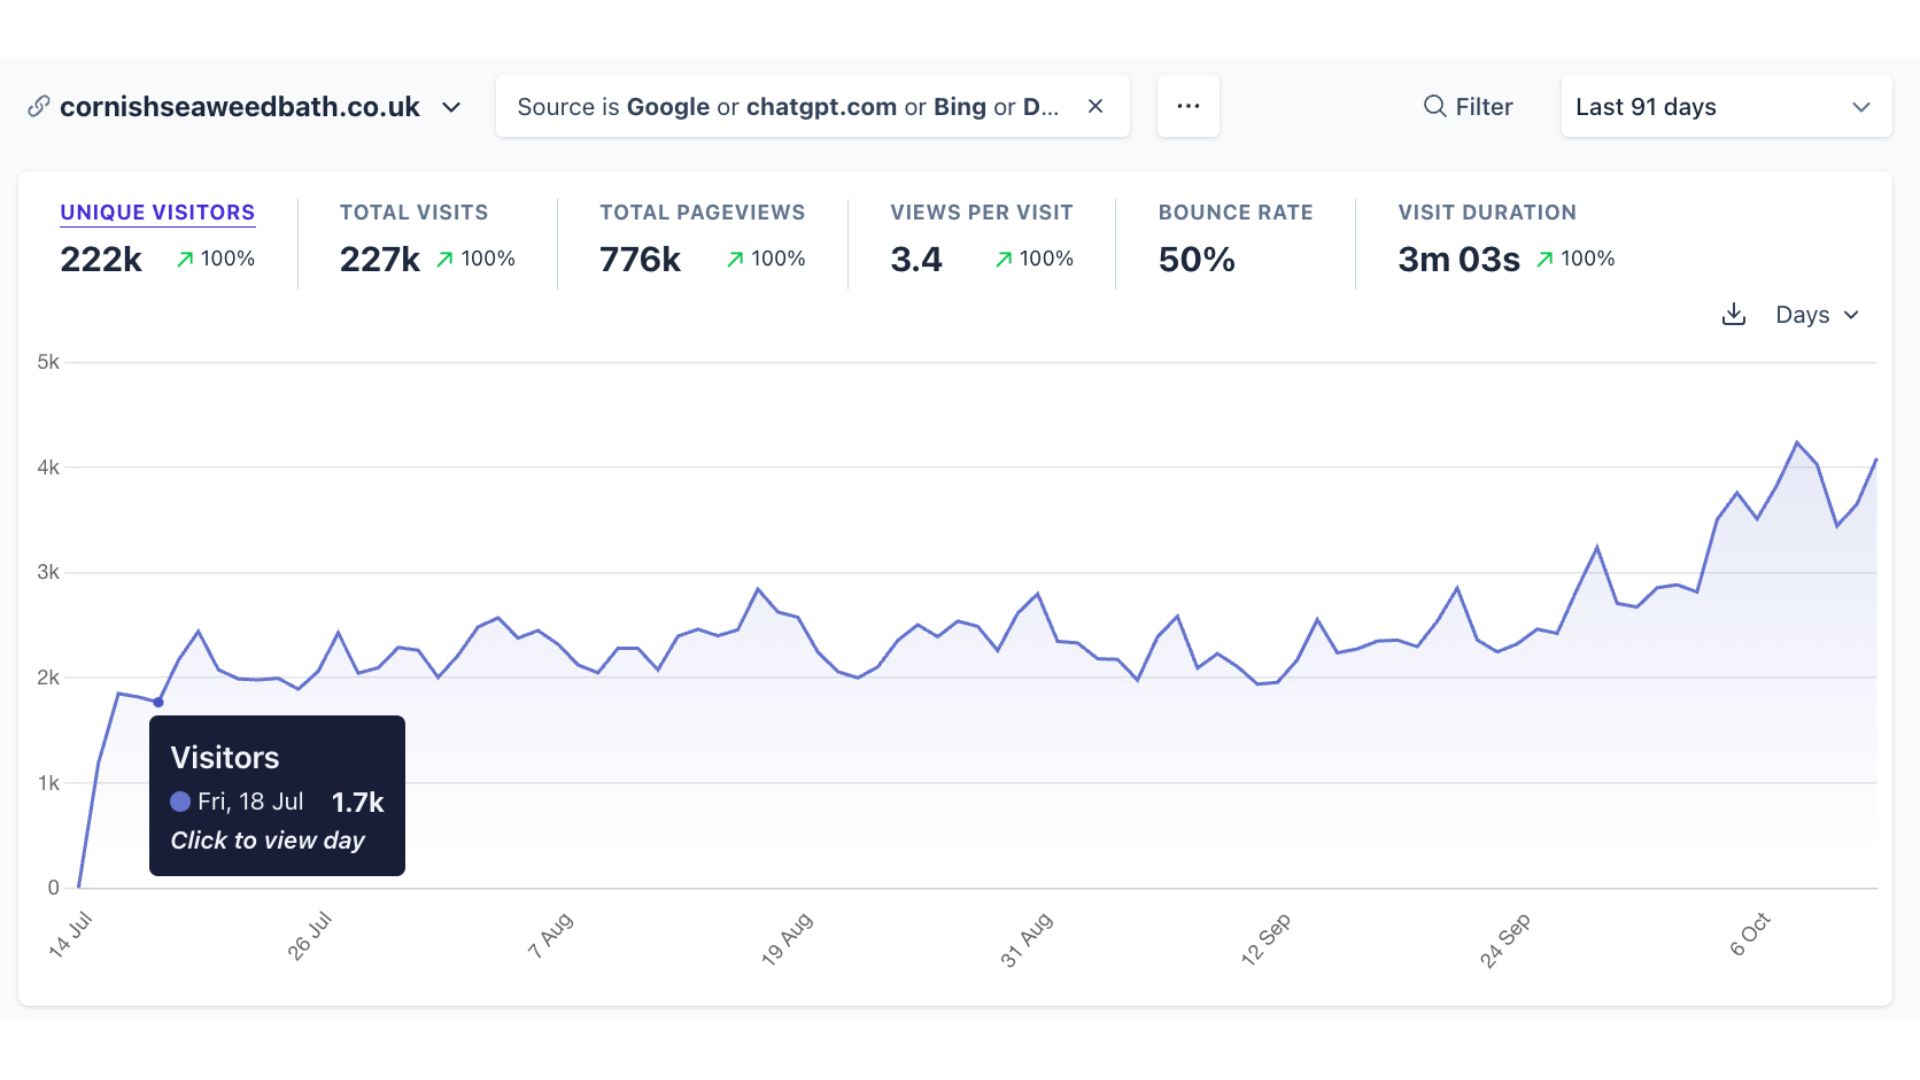
Task: Expand the site selector chevron
Action: 452,107
